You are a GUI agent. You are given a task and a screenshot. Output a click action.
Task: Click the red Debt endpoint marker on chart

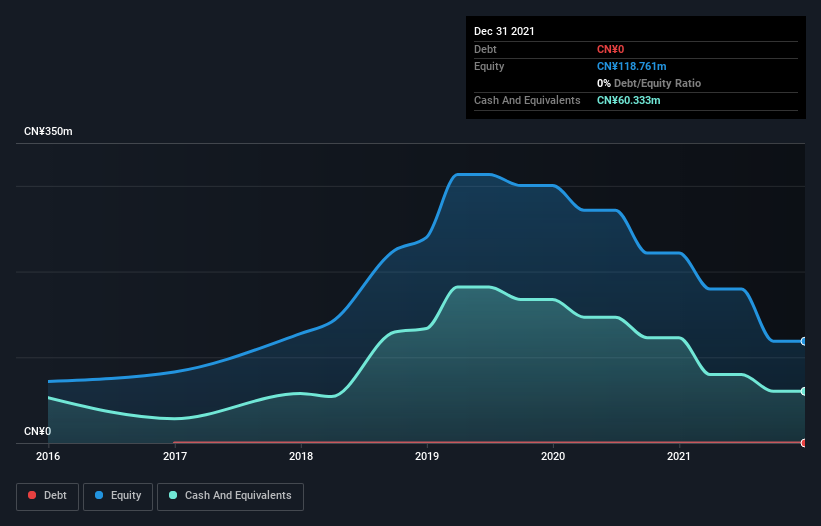pyautogui.click(x=803, y=442)
